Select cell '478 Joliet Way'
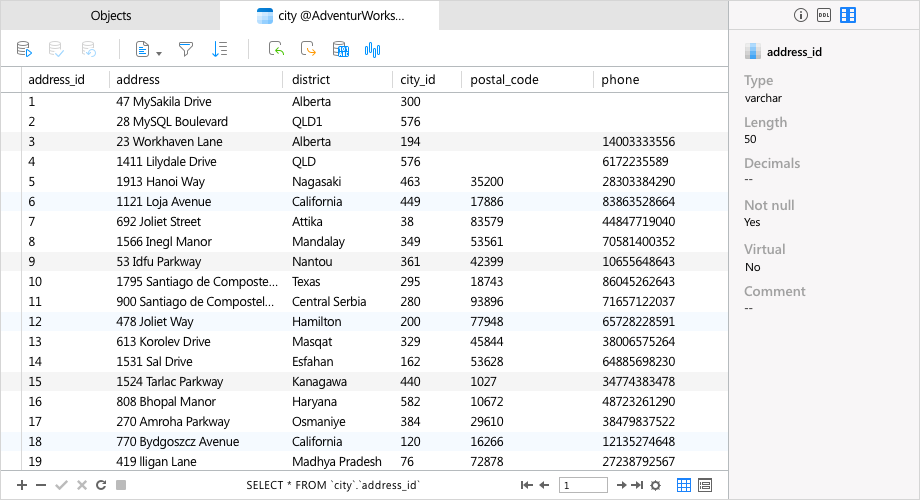Viewport: 920px width, 500px height. (x=154, y=321)
